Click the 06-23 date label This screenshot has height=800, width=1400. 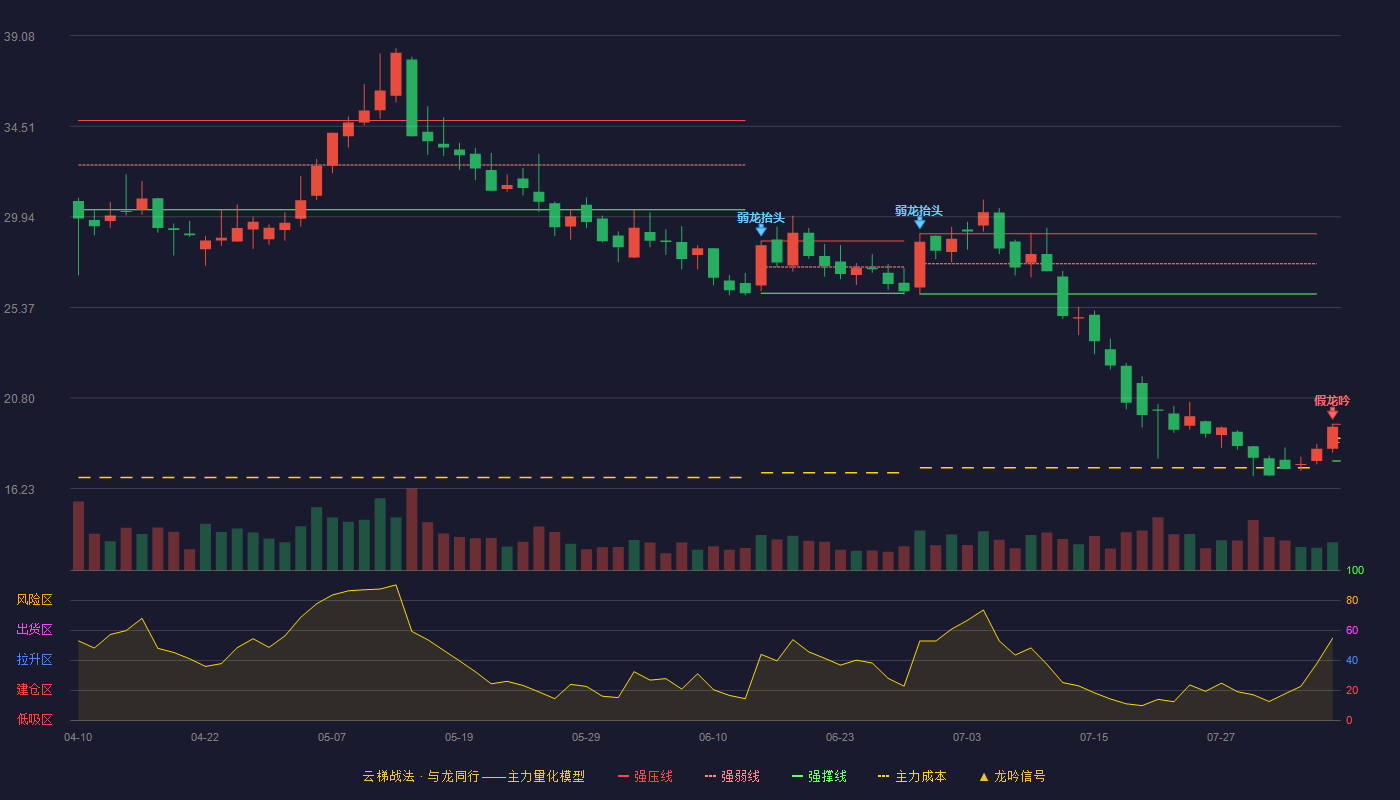840,737
